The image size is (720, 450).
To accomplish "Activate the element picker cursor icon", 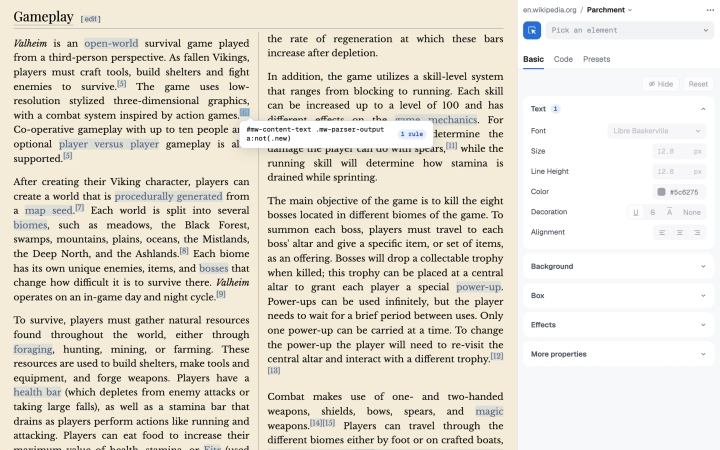I will (x=532, y=30).
